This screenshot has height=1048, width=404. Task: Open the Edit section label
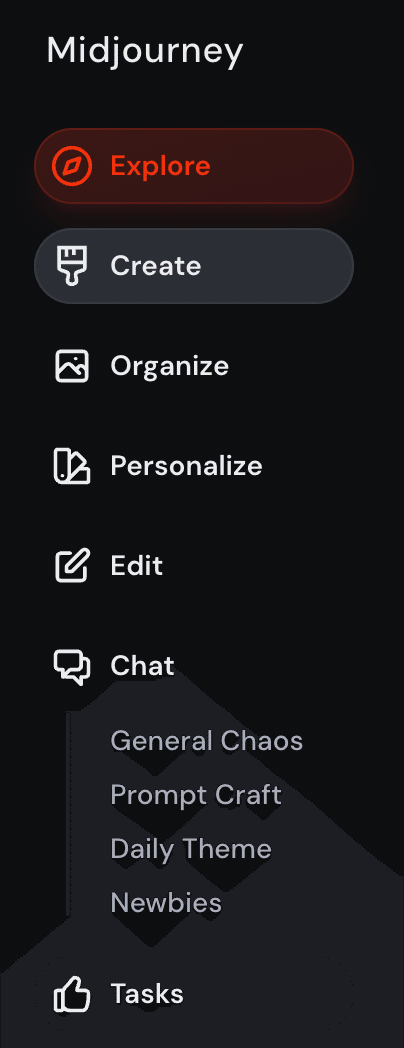pos(136,565)
